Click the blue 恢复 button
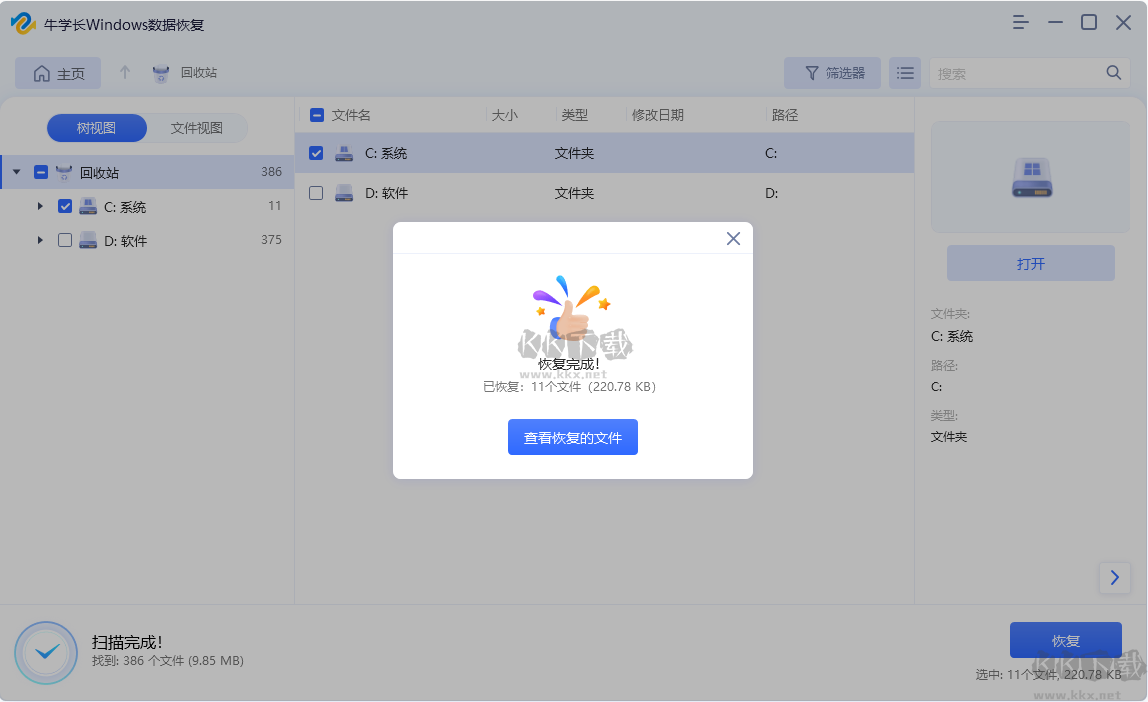 [1065, 641]
